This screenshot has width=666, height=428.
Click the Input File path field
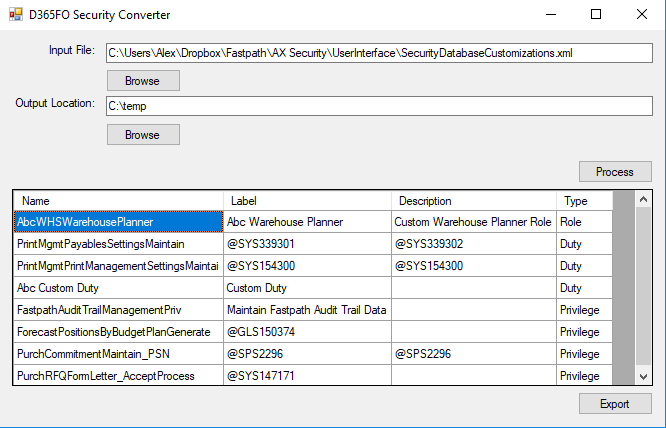point(379,53)
